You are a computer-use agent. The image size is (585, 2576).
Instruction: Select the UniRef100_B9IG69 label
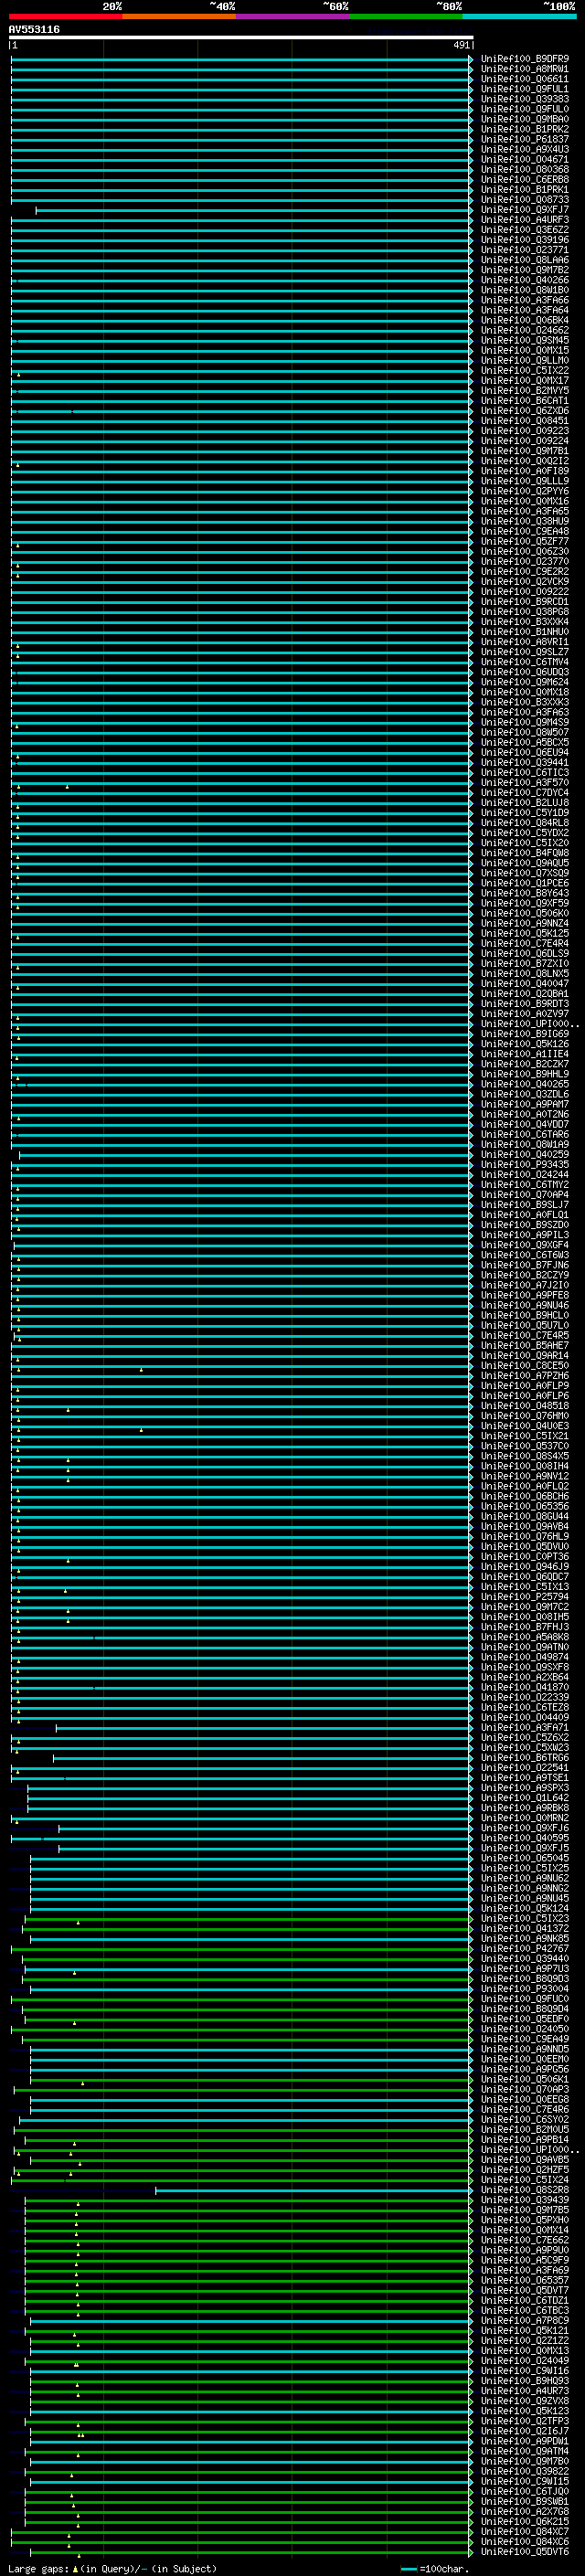pyautogui.click(x=524, y=1034)
